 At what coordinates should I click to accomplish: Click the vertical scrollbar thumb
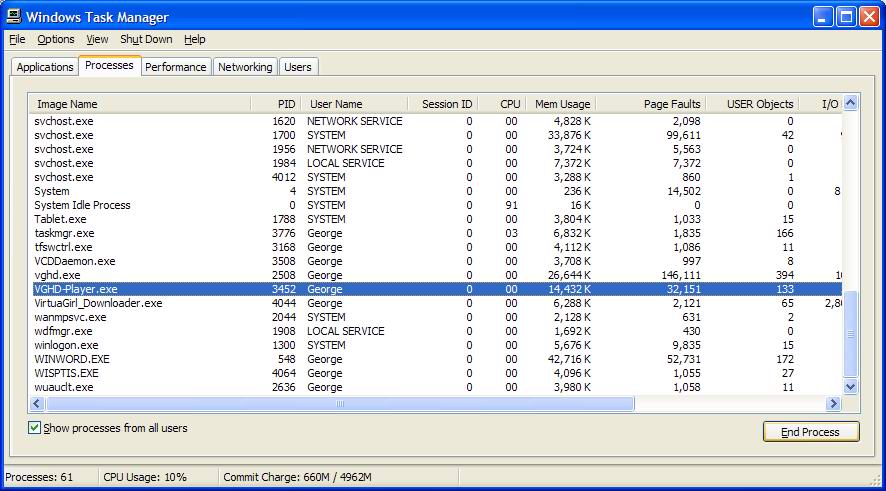851,333
